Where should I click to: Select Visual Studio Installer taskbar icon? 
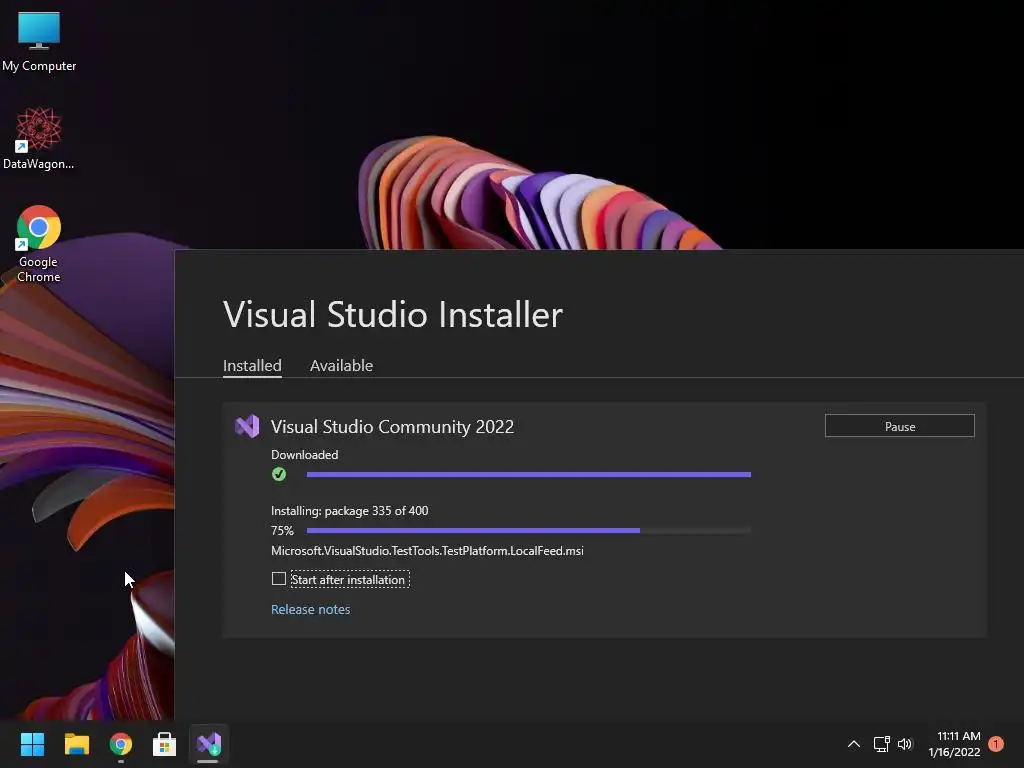(x=209, y=744)
